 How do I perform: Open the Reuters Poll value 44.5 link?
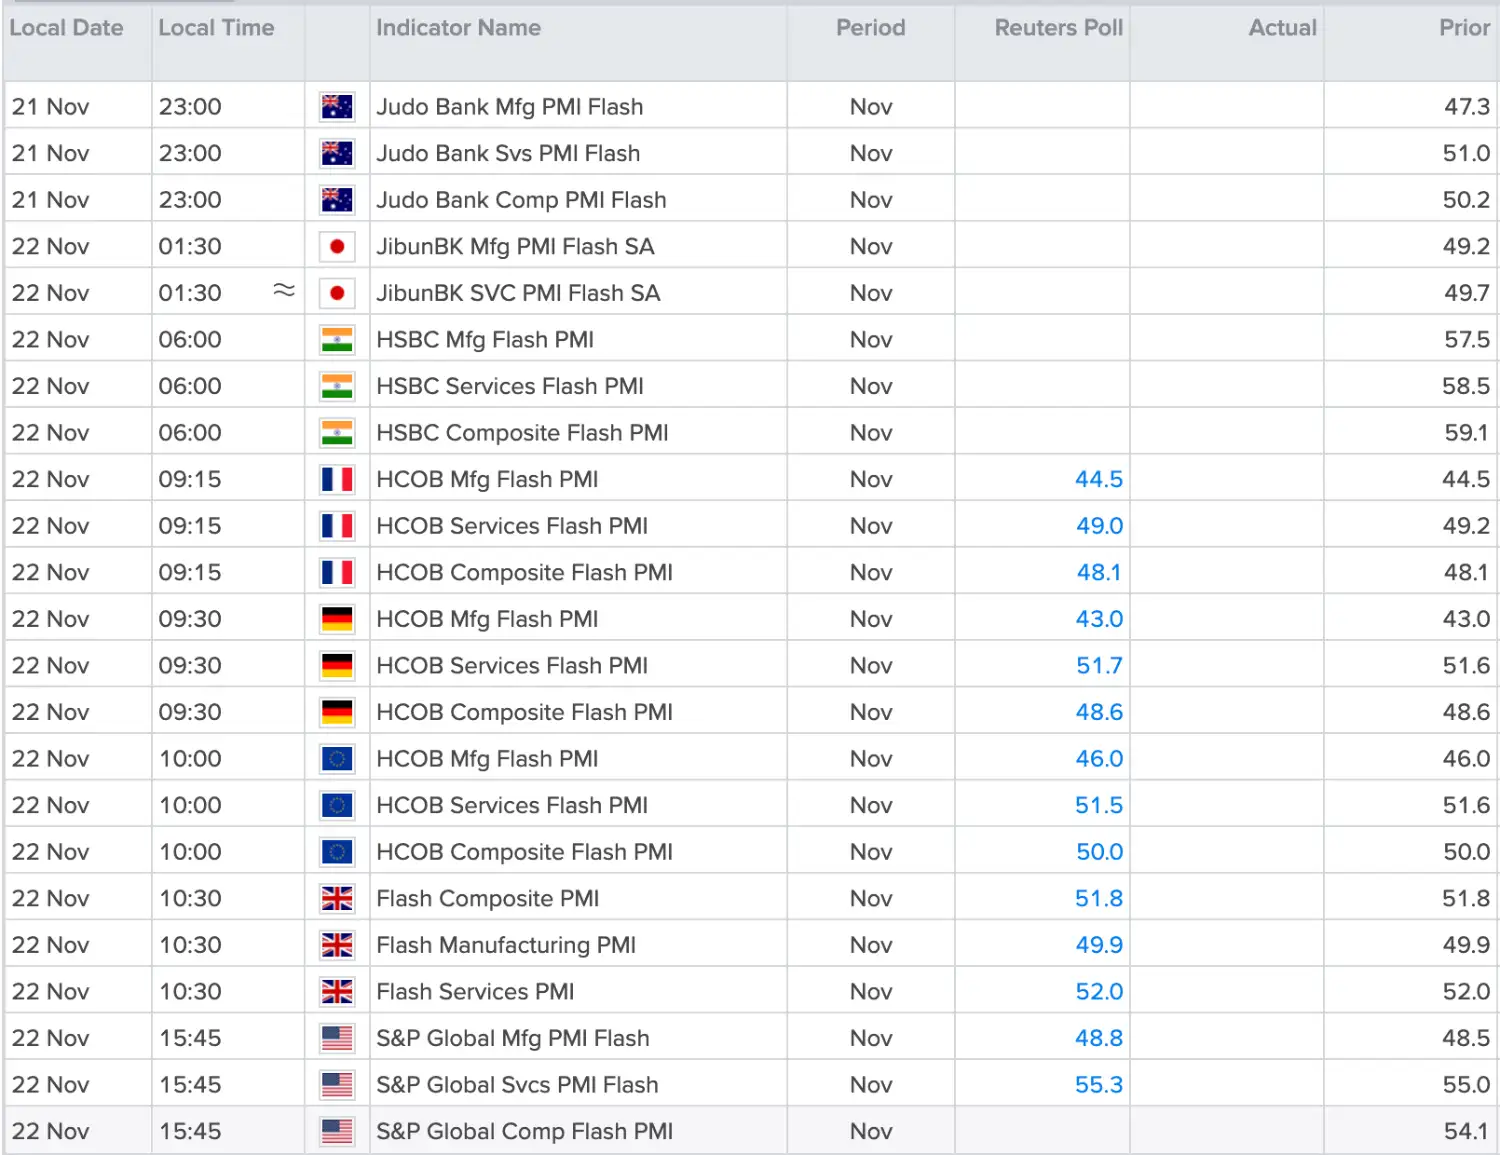pos(1099,480)
